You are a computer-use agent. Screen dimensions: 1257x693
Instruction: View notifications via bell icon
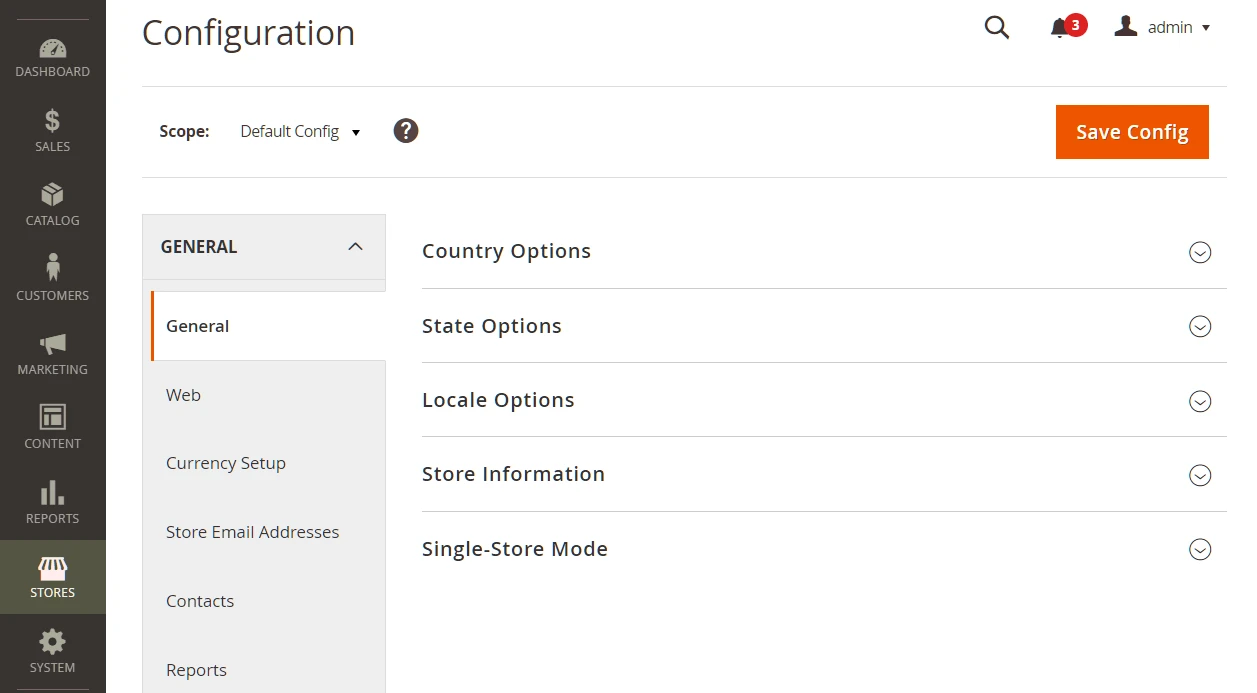tap(1060, 28)
